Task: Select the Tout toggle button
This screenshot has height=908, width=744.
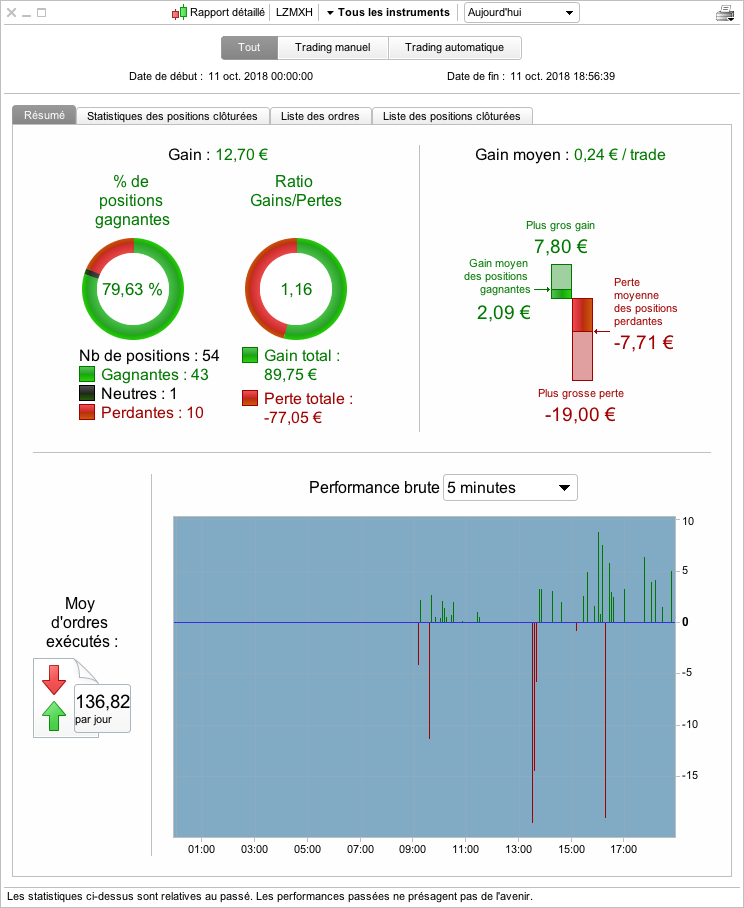Action: click(x=250, y=47)
